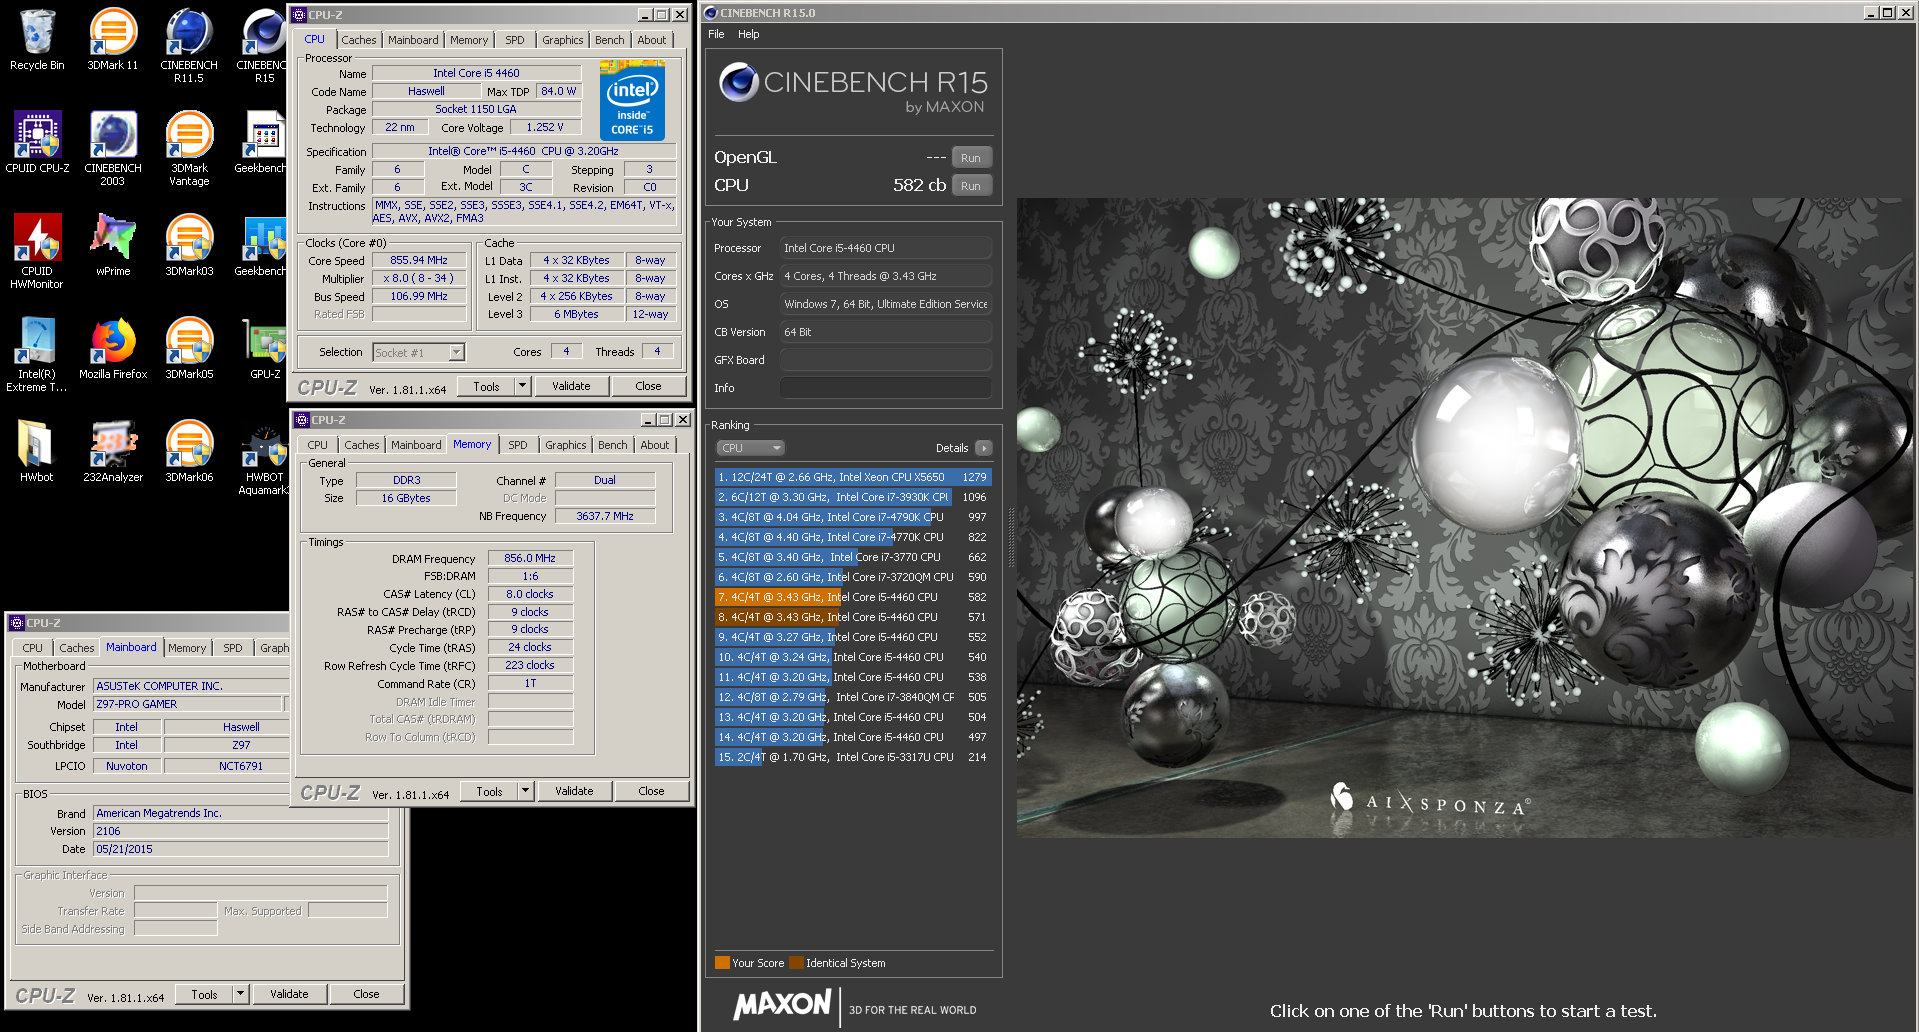This screenshot has height=1032, width=1919.
Task: Open the Geekbench shortcut beside 3DMark Vantage
Action: (262, 142)
